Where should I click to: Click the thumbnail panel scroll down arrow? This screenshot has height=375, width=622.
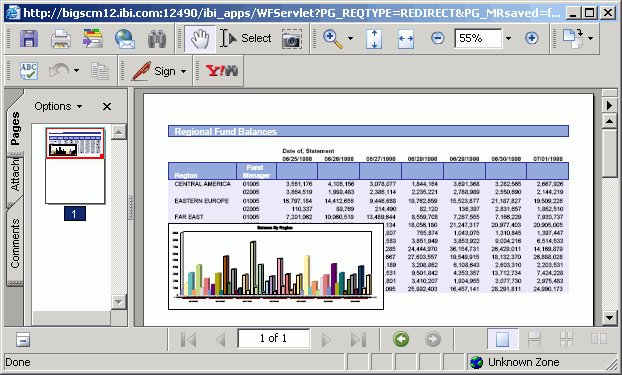(x=119, y=302)
